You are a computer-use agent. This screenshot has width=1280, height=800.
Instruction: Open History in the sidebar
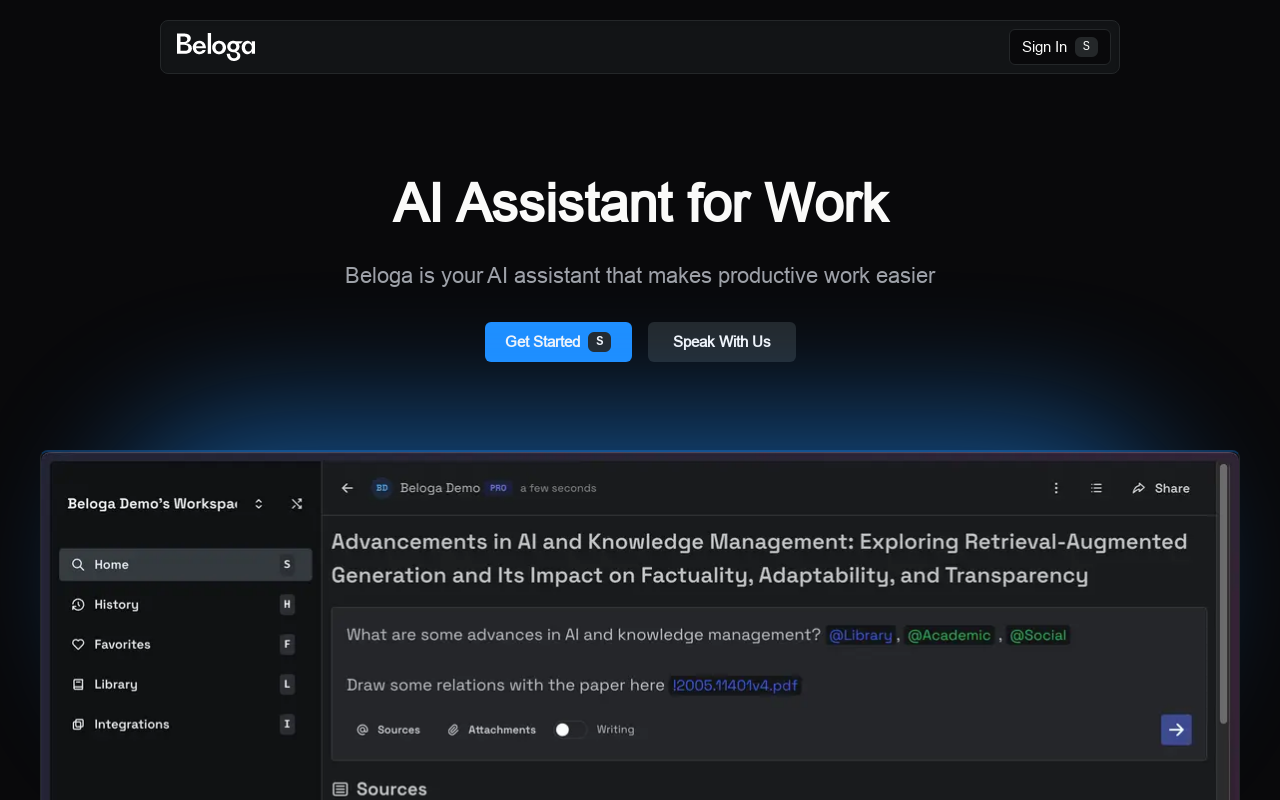(185, 605)
